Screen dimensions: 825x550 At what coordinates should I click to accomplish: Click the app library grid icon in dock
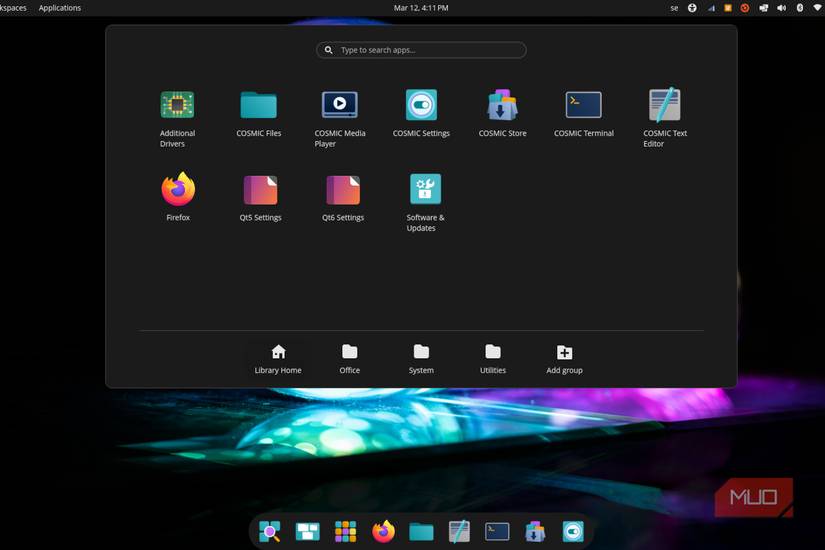(345, 532)
